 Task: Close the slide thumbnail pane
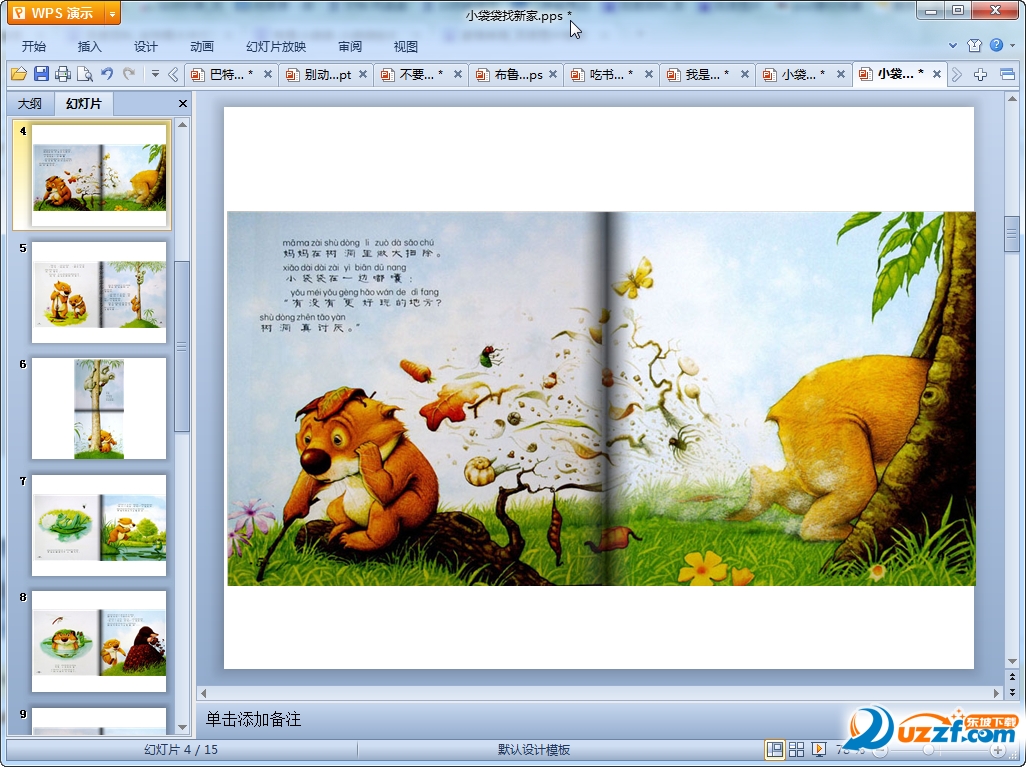pos(183,103)
